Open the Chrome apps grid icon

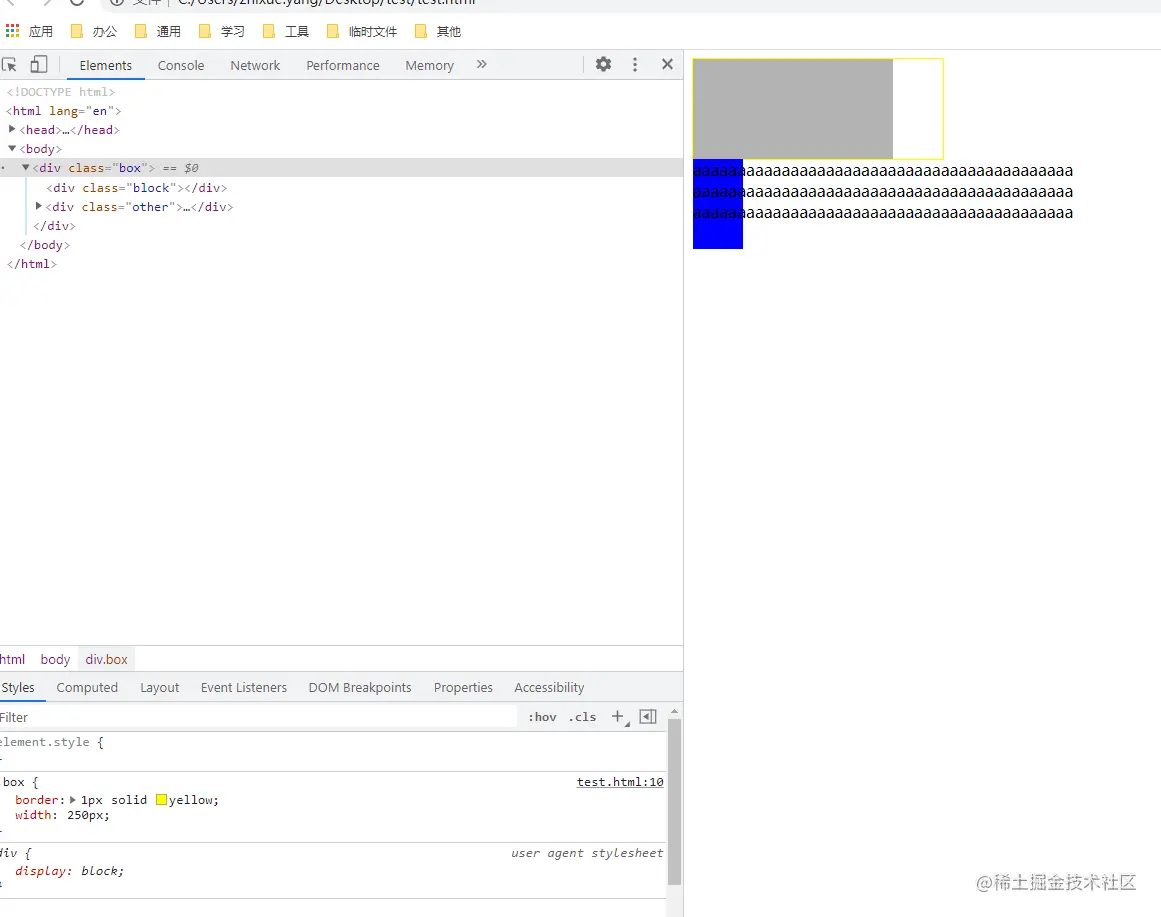[13, 31]
